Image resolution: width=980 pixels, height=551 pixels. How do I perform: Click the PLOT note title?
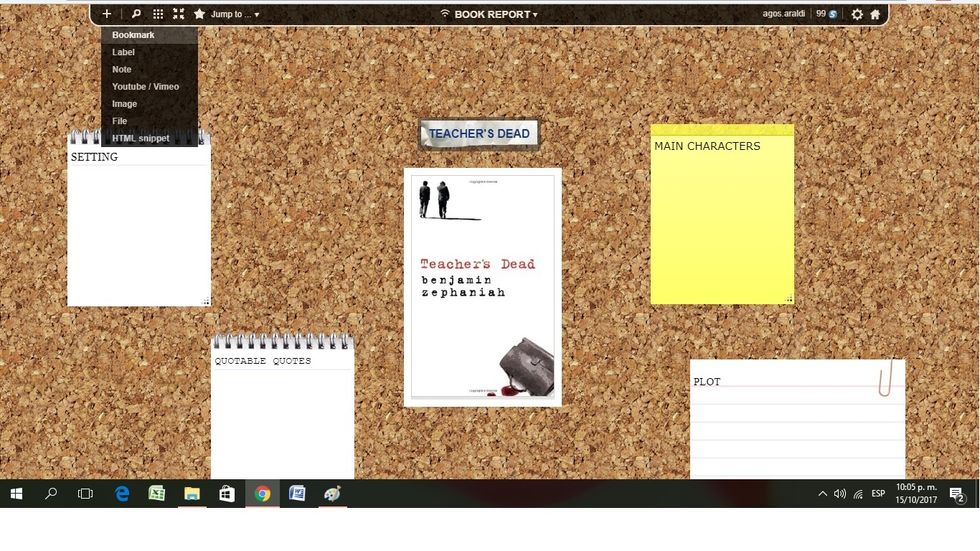[707, 382]
